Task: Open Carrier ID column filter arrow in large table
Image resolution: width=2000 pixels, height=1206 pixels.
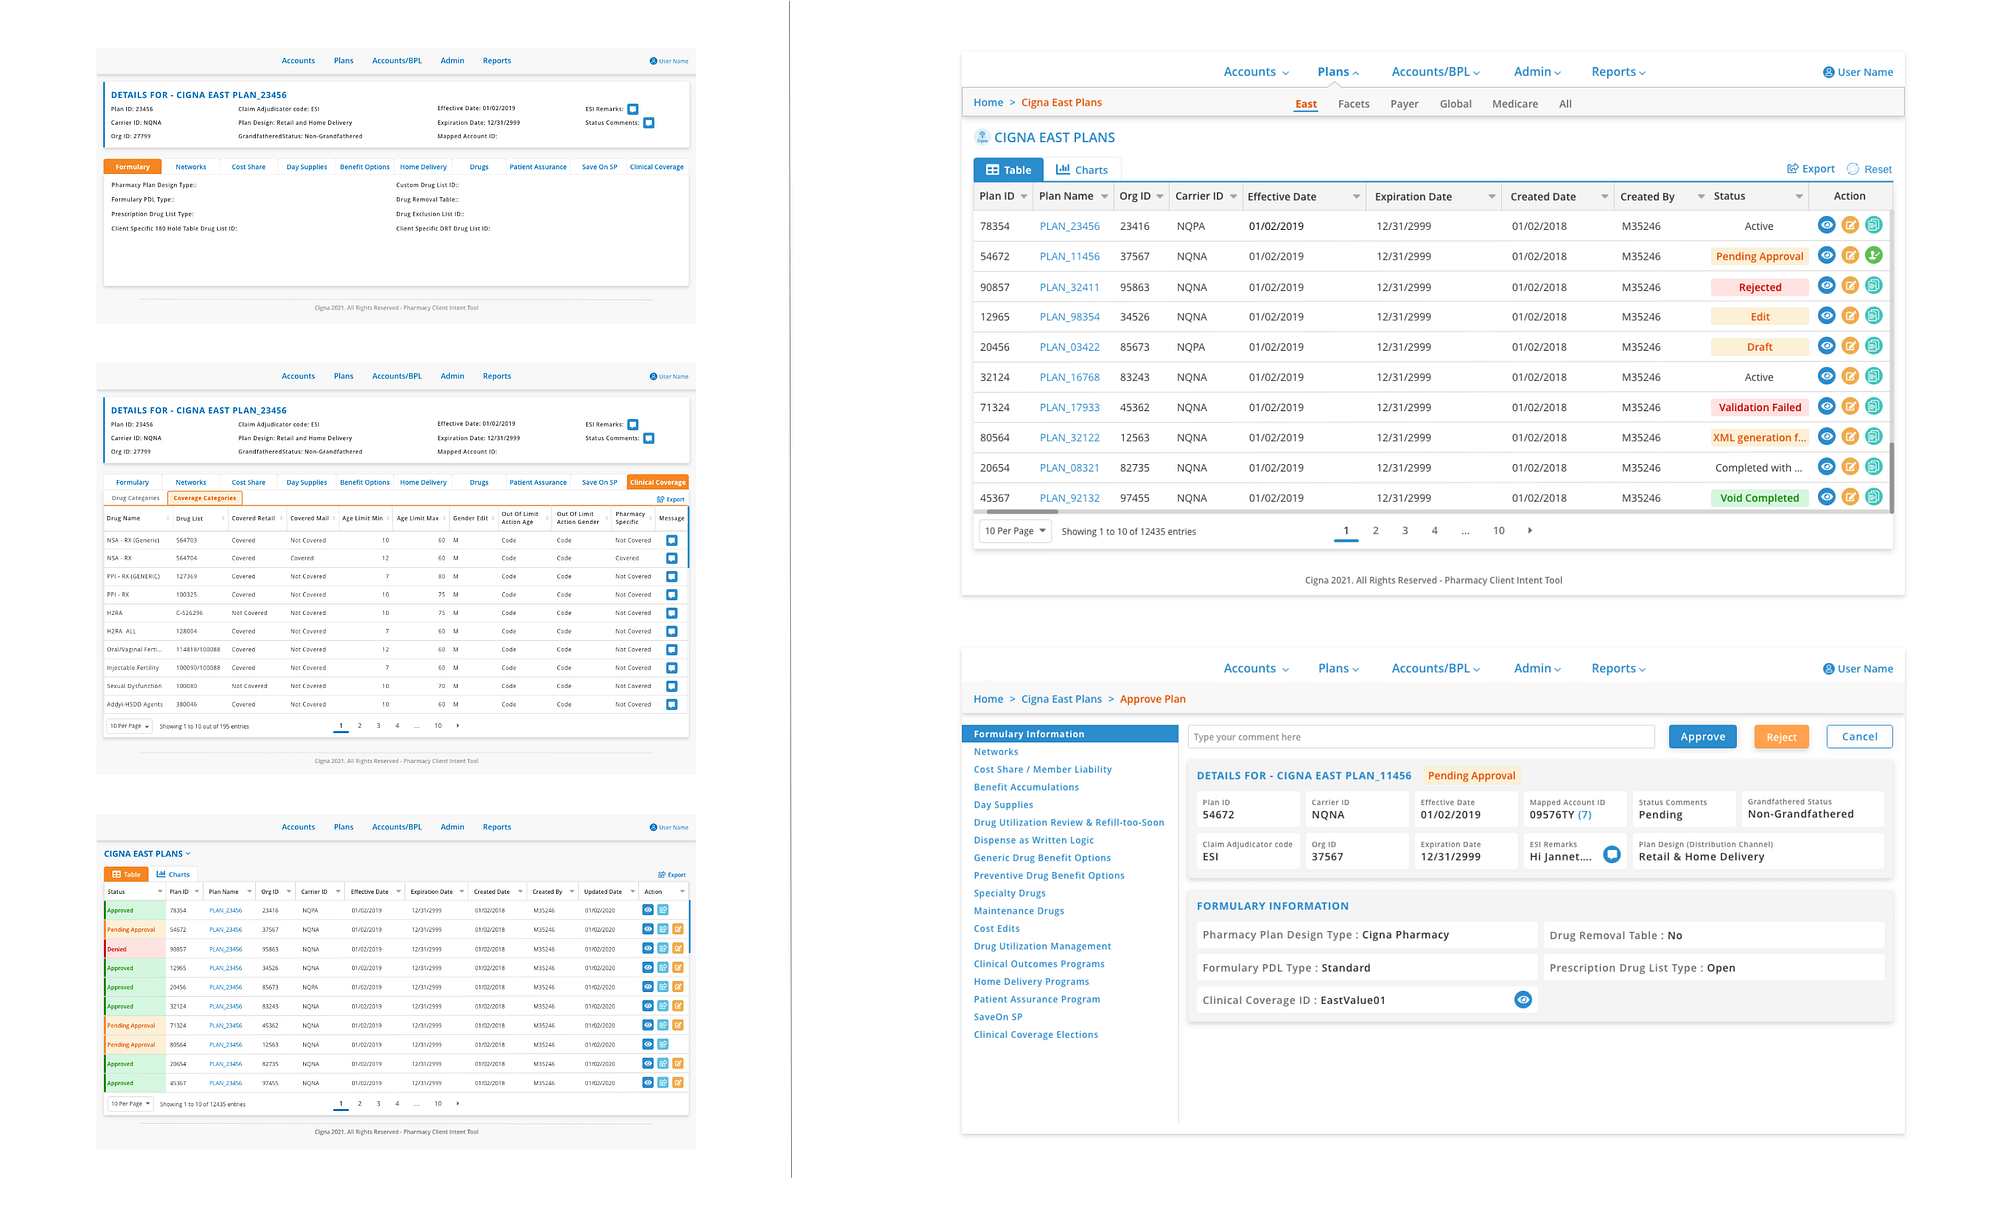Action: coord(1233,197)
